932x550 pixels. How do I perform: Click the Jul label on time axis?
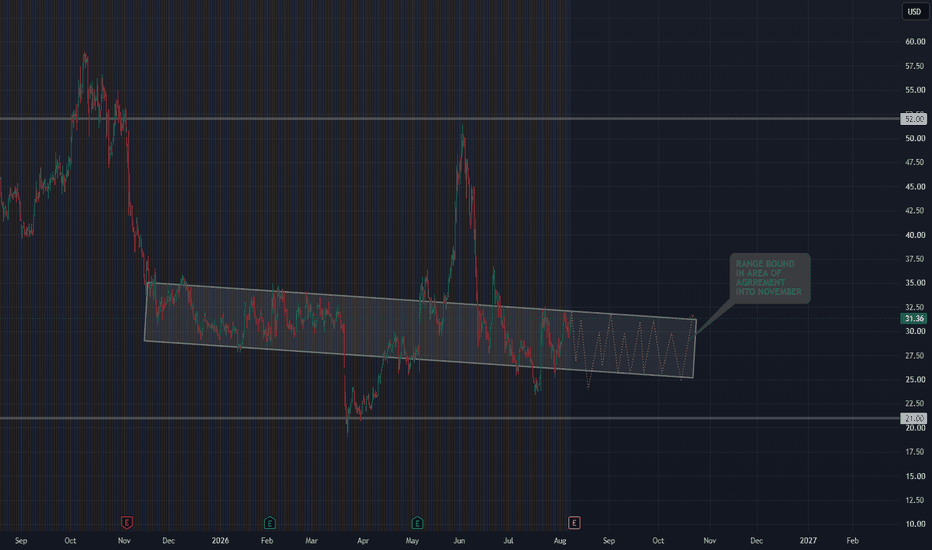pyautogui.click(x=508, y=540)
